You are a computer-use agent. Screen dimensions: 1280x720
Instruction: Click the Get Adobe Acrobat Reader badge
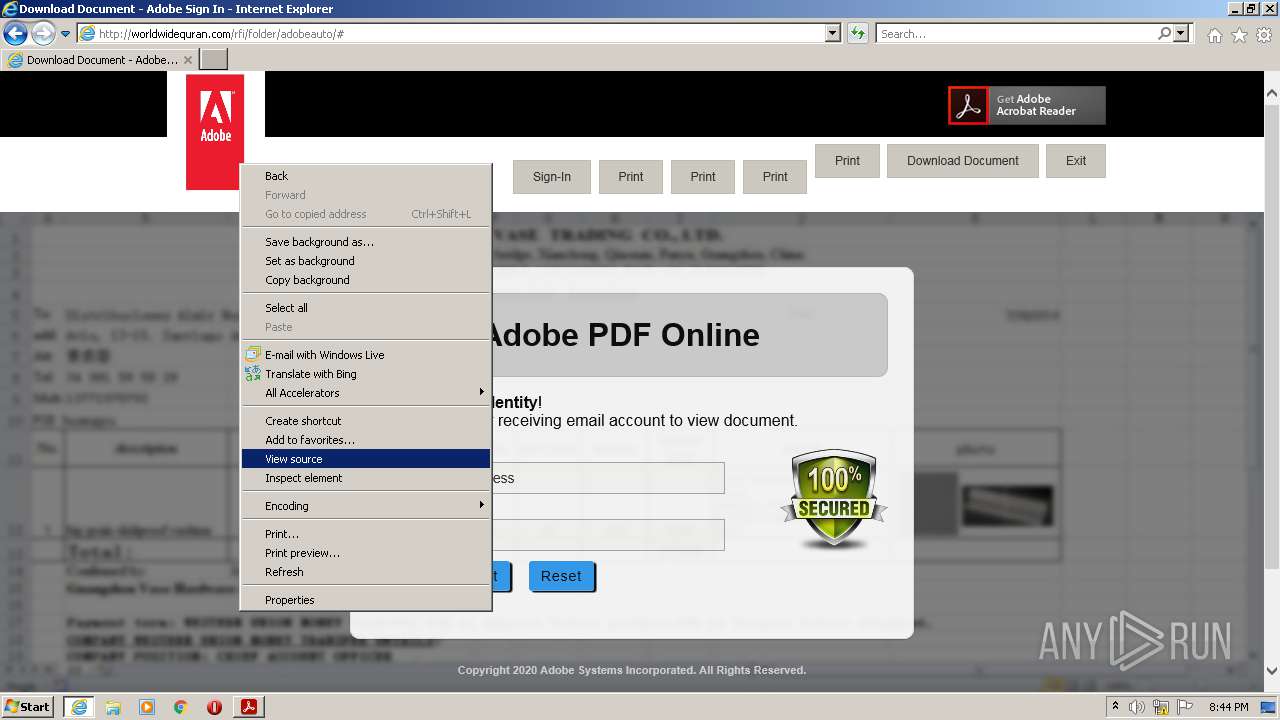tap(1027, 105)
